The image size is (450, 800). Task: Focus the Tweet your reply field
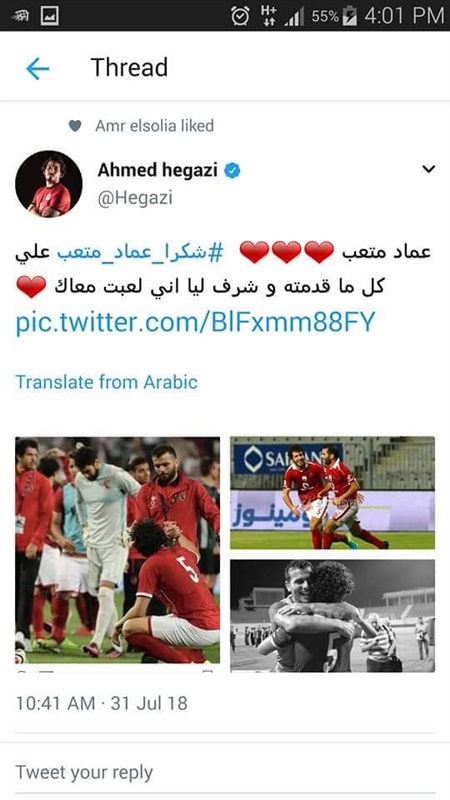225,772
